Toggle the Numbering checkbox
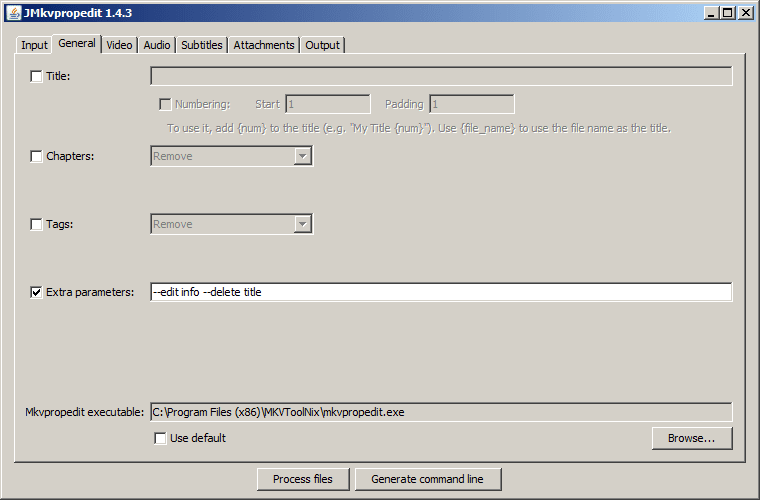 tap(165, 104)
